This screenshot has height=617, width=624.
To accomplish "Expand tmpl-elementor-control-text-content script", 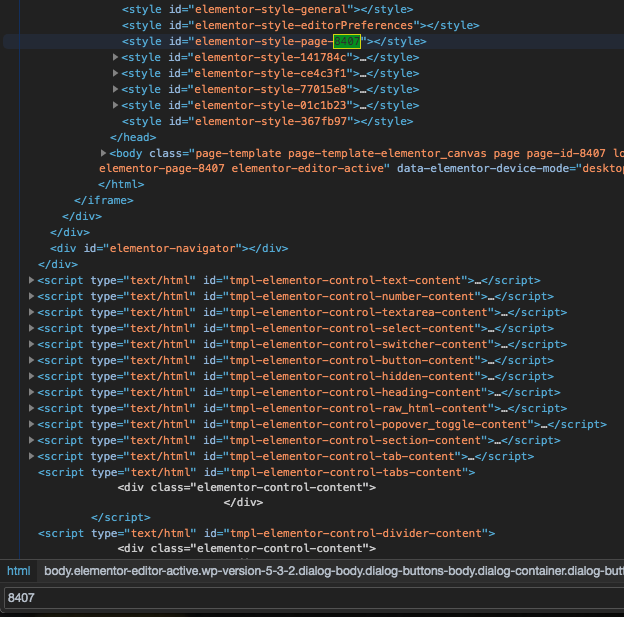I will (x=31, y=280).
